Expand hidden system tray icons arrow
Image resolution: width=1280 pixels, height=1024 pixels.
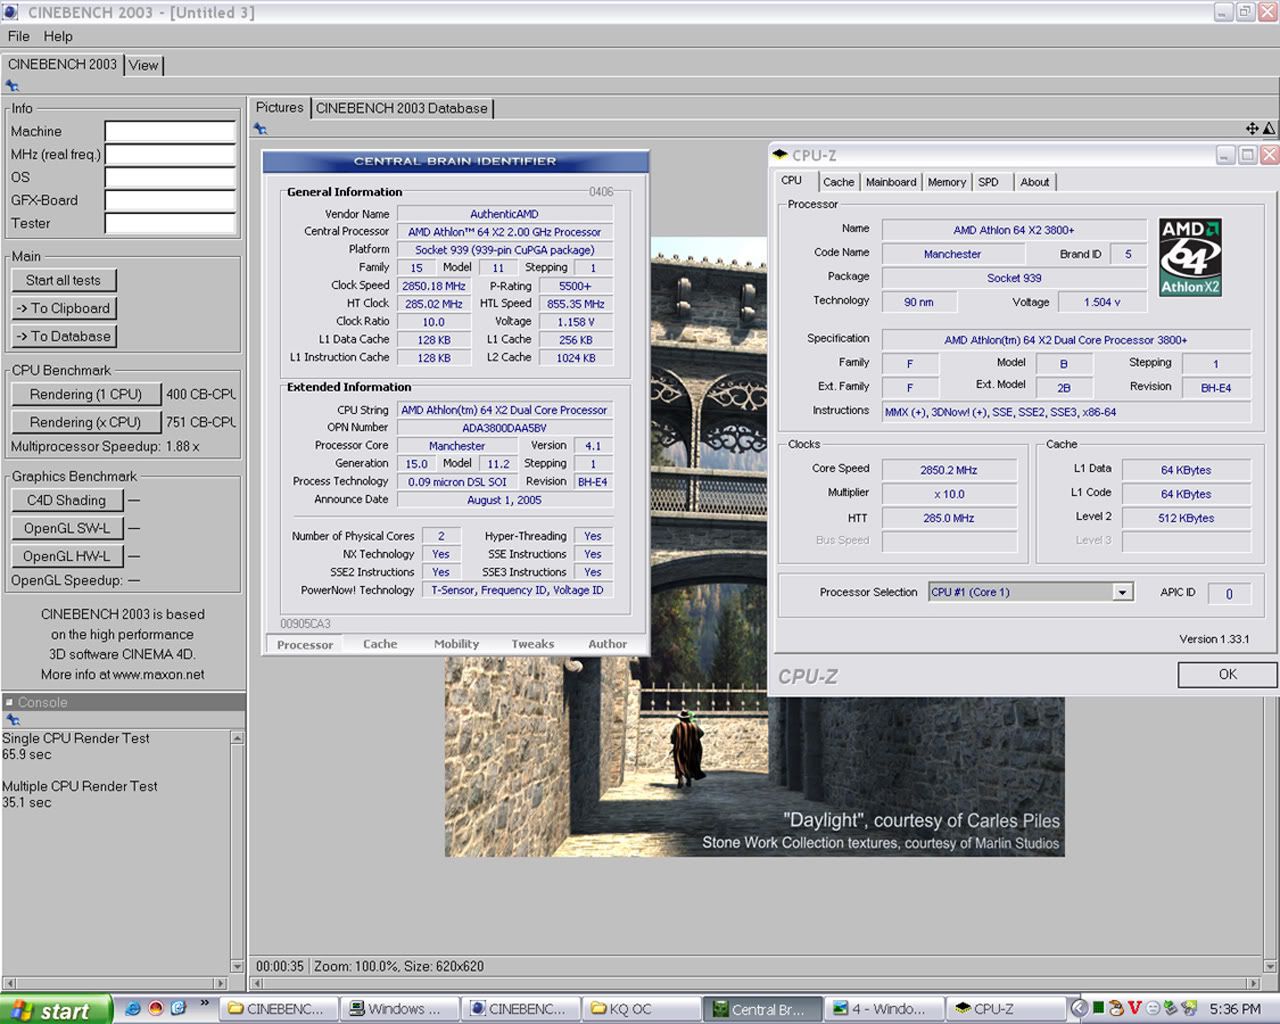[1079, 1008]
